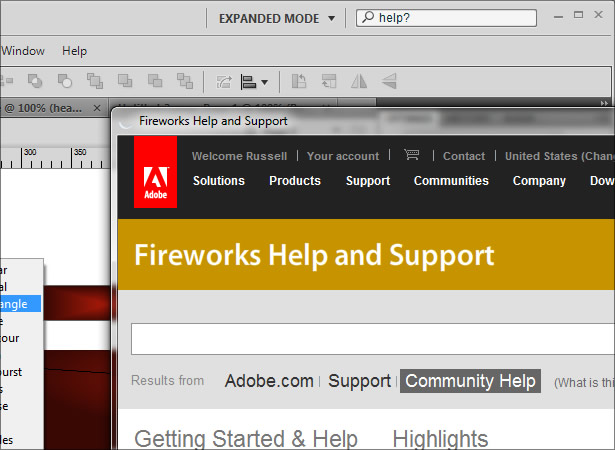Screen dimensions: 615x450
Task: Select the Community Help results filter
Action: coord(470,381)
